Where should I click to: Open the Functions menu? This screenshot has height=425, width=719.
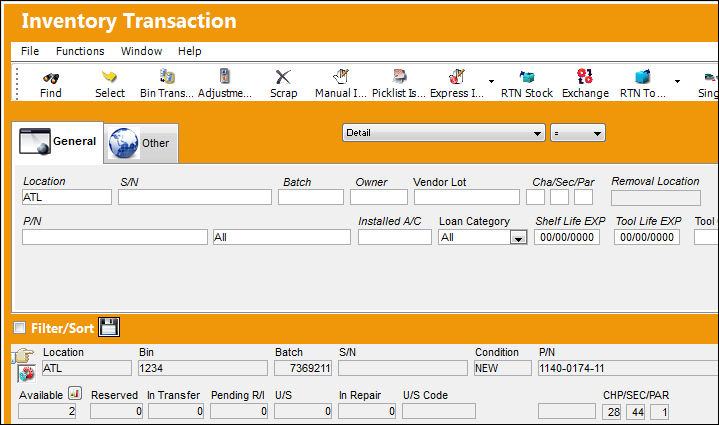(x=80, y=51)
